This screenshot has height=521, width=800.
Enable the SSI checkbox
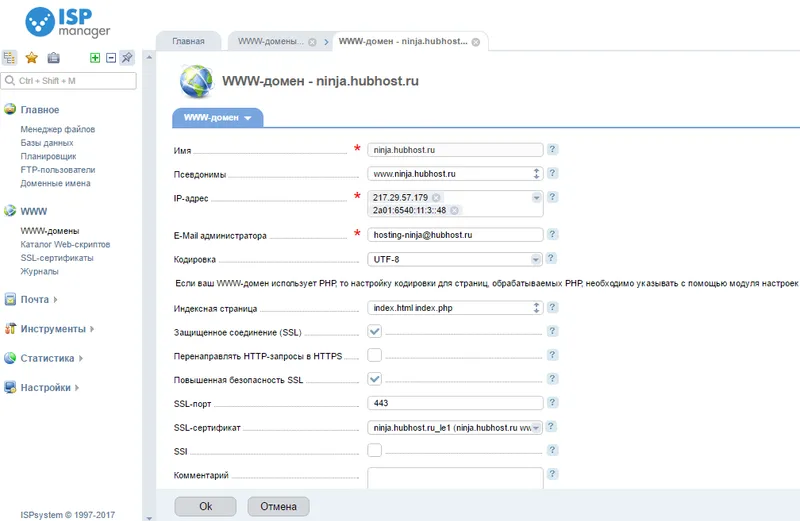pos(374,450)
